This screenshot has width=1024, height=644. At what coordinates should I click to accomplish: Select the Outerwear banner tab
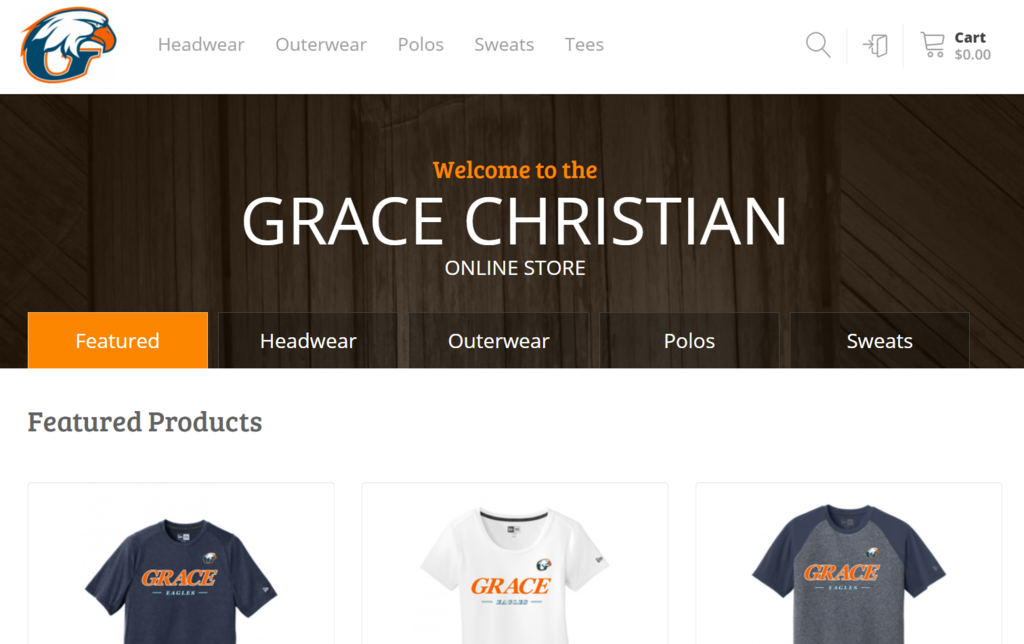click(x=499, y=340)
